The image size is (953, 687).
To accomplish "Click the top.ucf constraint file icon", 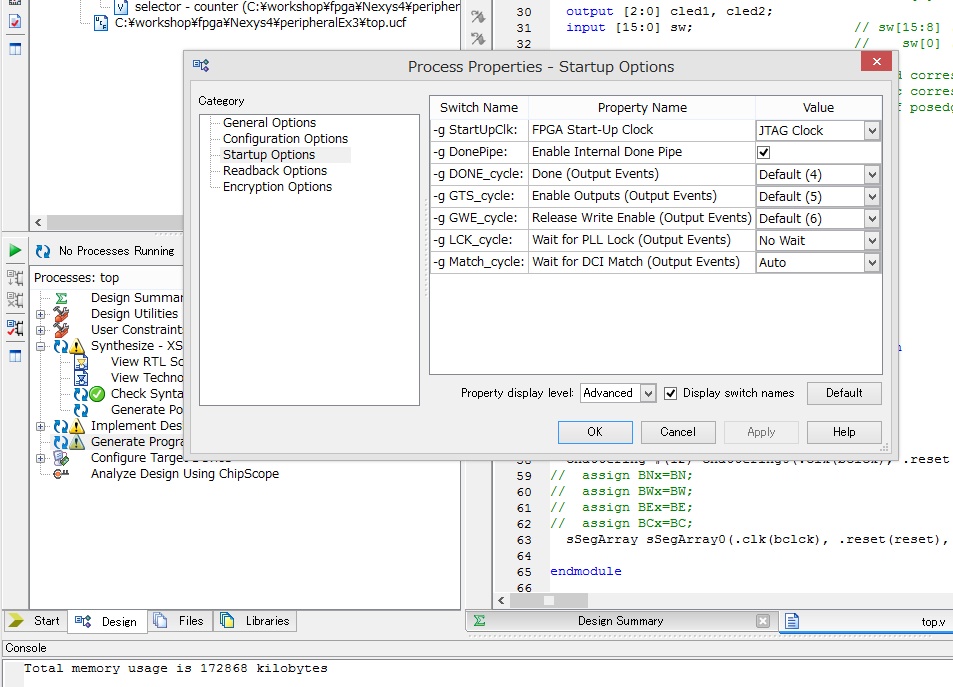I will tap(100, 22).
